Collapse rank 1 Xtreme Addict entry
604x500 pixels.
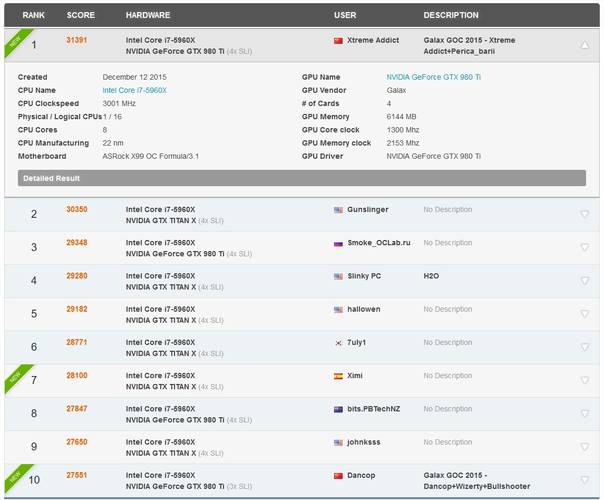coord(584,45)
